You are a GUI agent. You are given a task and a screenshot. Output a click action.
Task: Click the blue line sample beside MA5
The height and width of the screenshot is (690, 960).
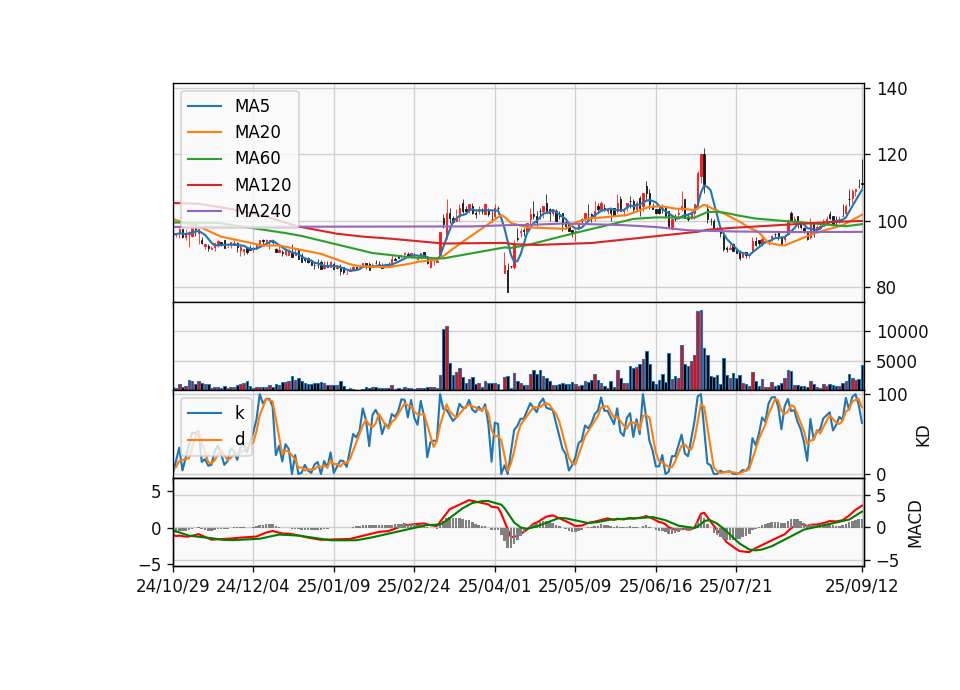pos(204,106)
